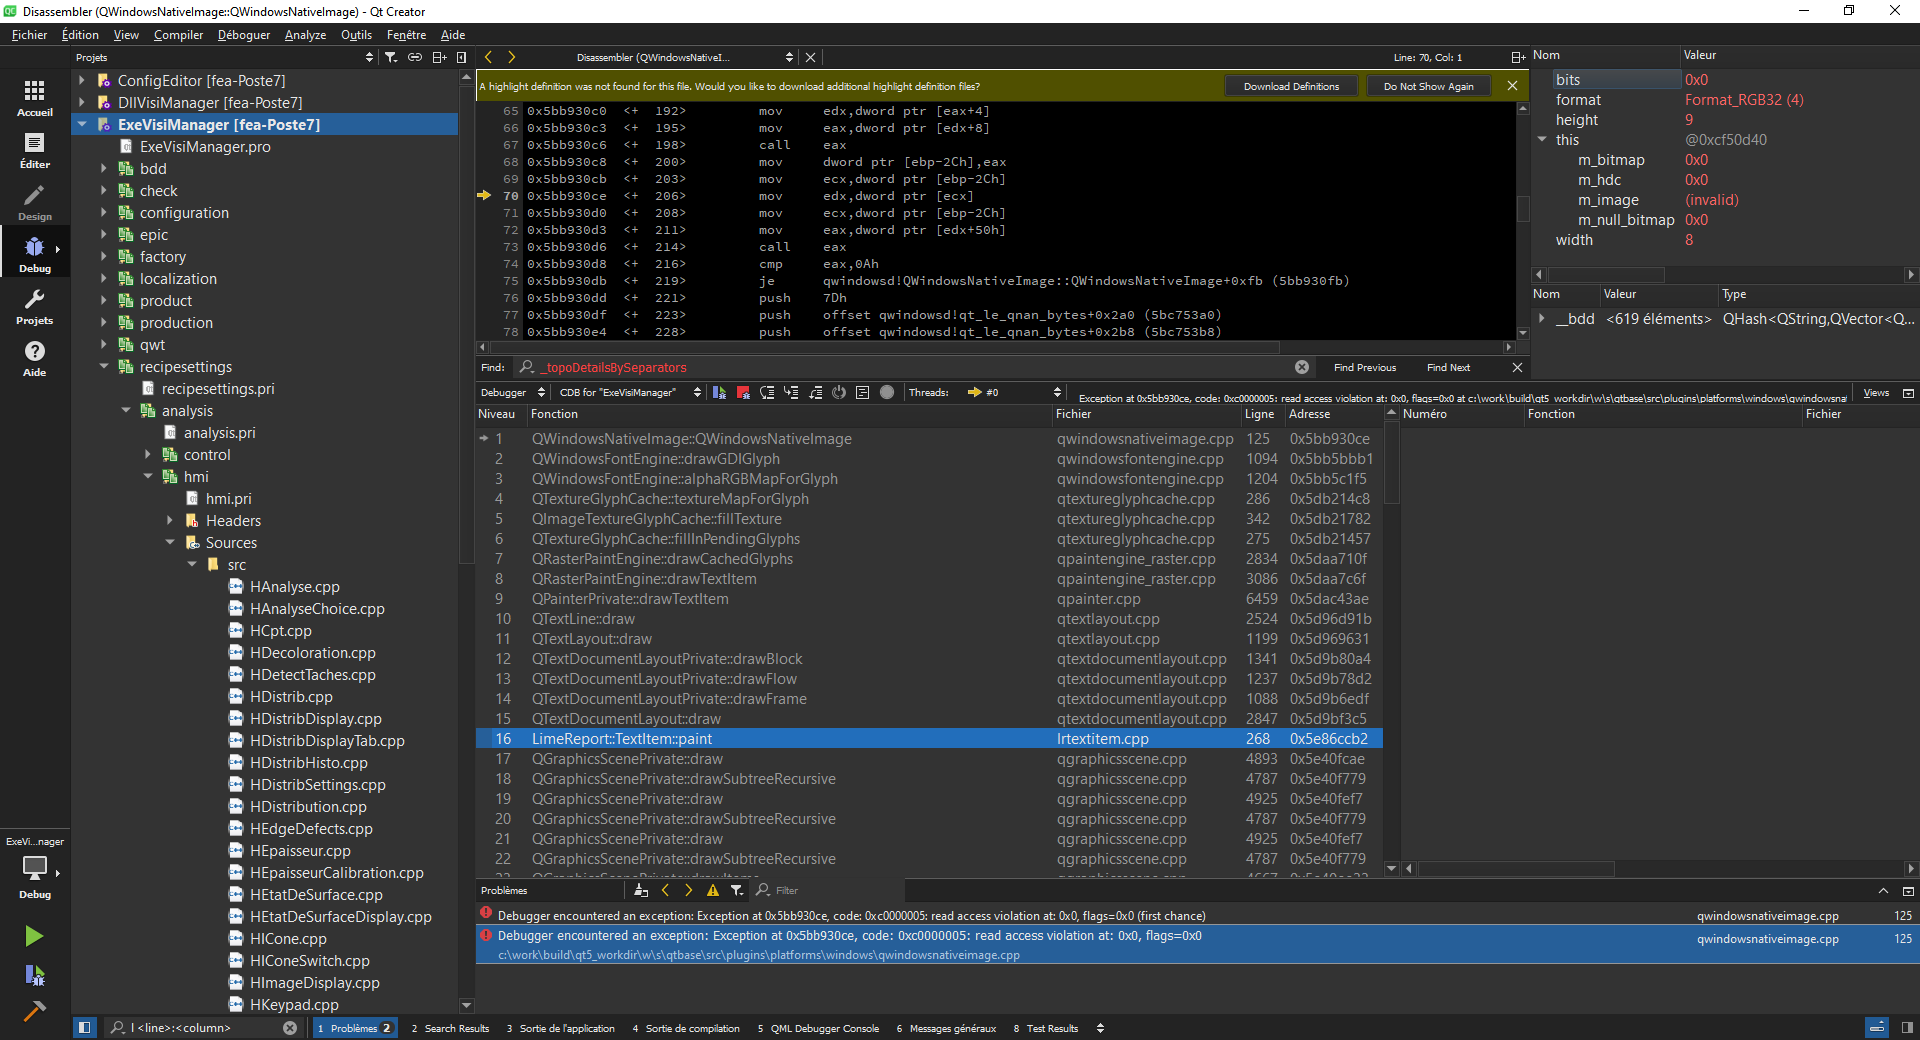Collapse the ExeVisiManager project node
This screenshot has width=1920, height=1040.
tap(81, 125)
